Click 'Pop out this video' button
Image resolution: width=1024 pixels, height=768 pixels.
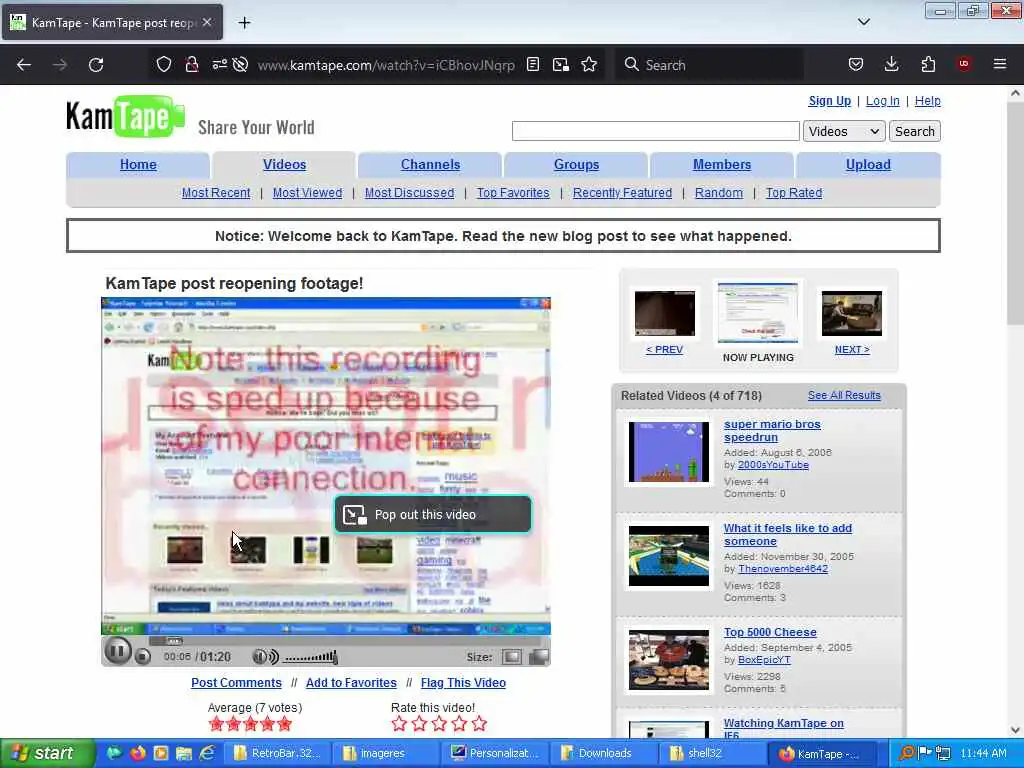coord(433,515)
